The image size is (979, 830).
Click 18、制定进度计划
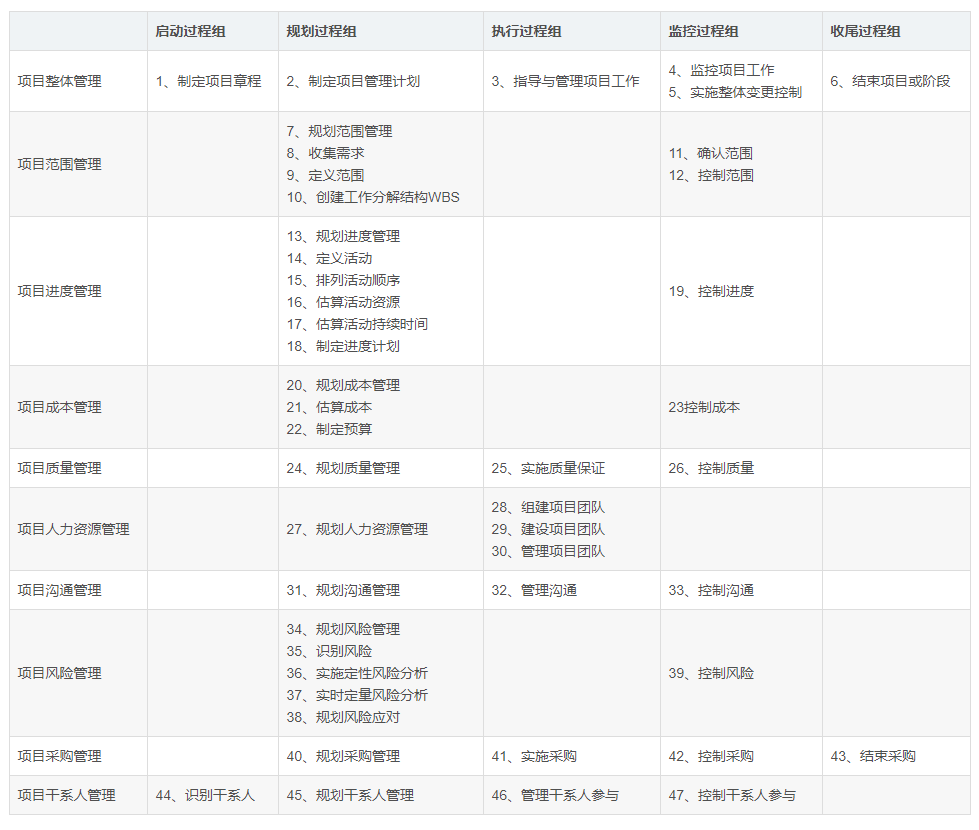pos(343,346)
